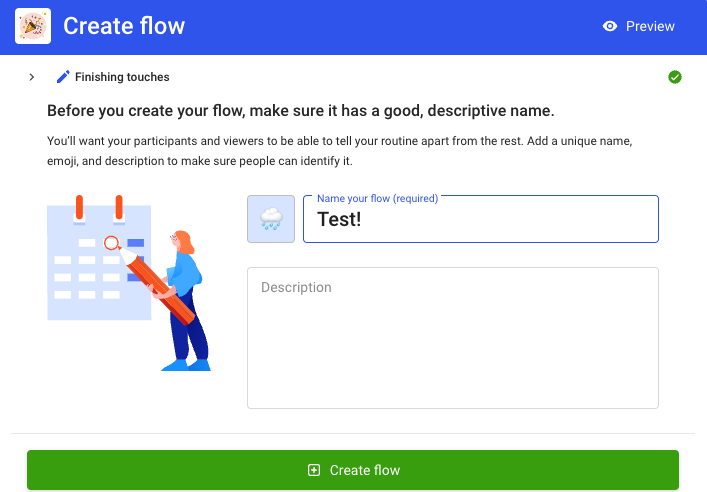
Task: Click the Create flow header title
Action: [124, 26]
